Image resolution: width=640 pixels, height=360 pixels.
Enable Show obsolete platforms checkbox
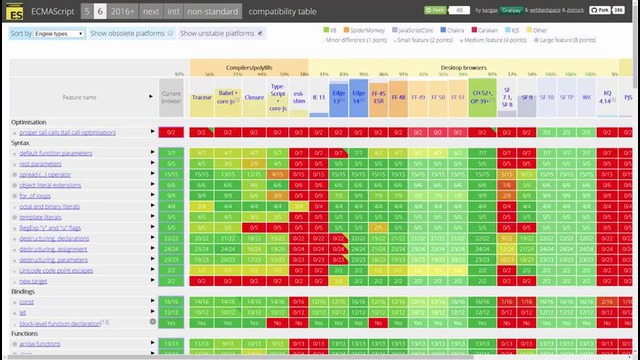tap(170, 33)
